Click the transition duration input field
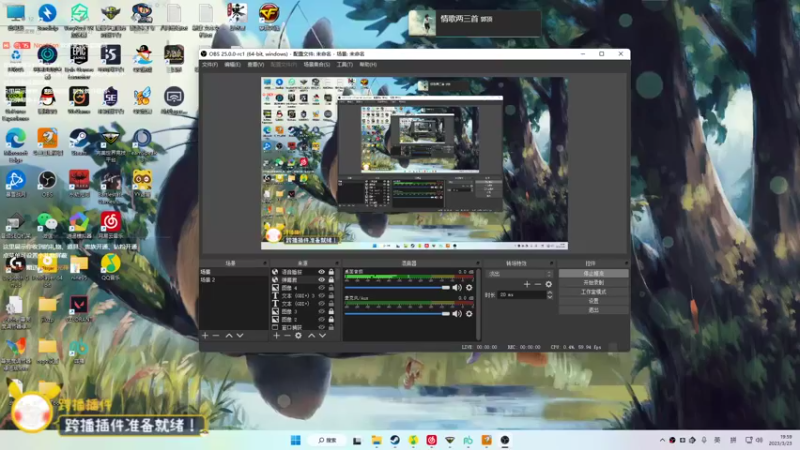Viewport: 800px width, 450px height. 521,295
